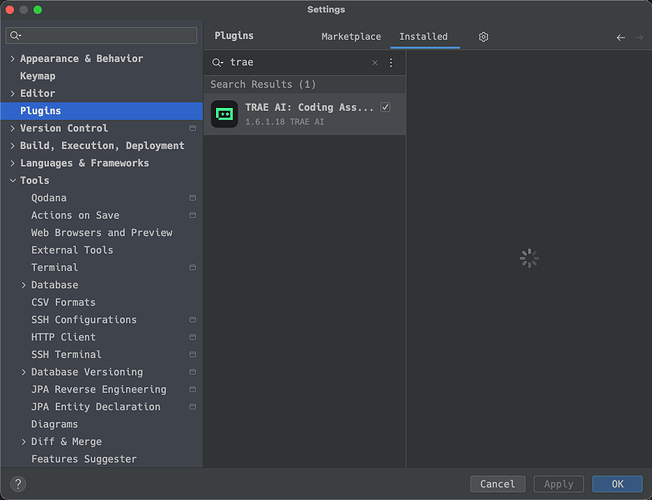
Task: Clear the plugin search text with X
Action: (375, 63)
